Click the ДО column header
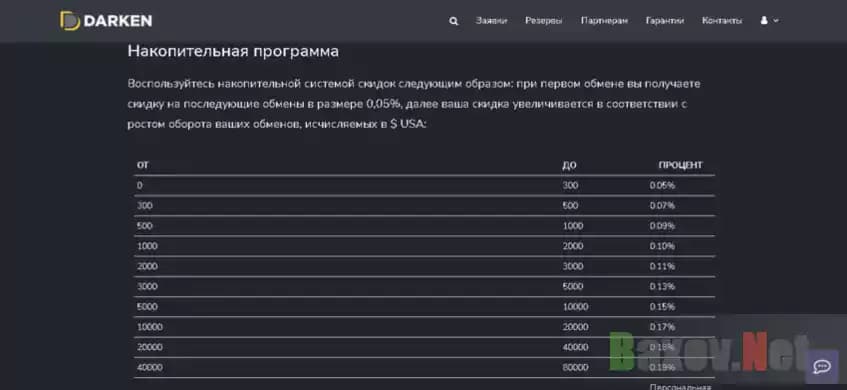847x390 pixels. tap(569, 165)
